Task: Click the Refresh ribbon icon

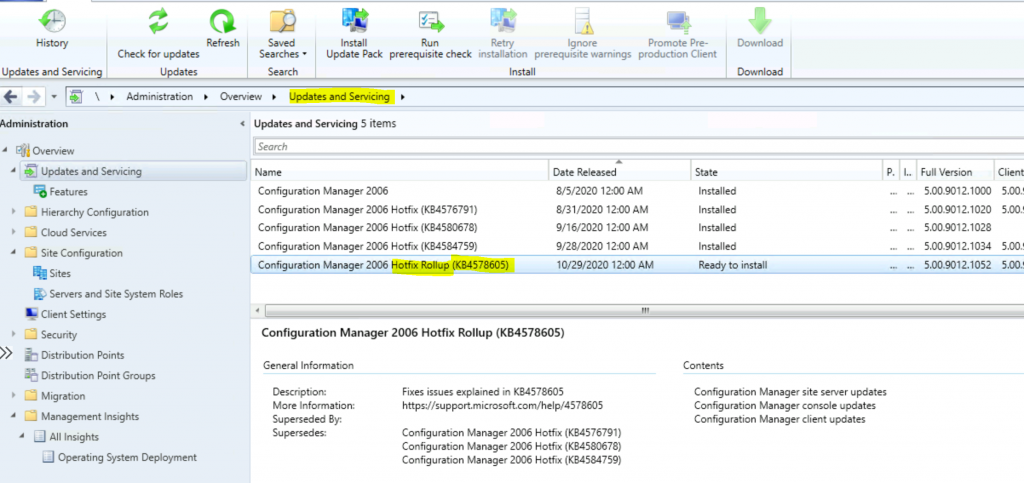Action: 223,22
